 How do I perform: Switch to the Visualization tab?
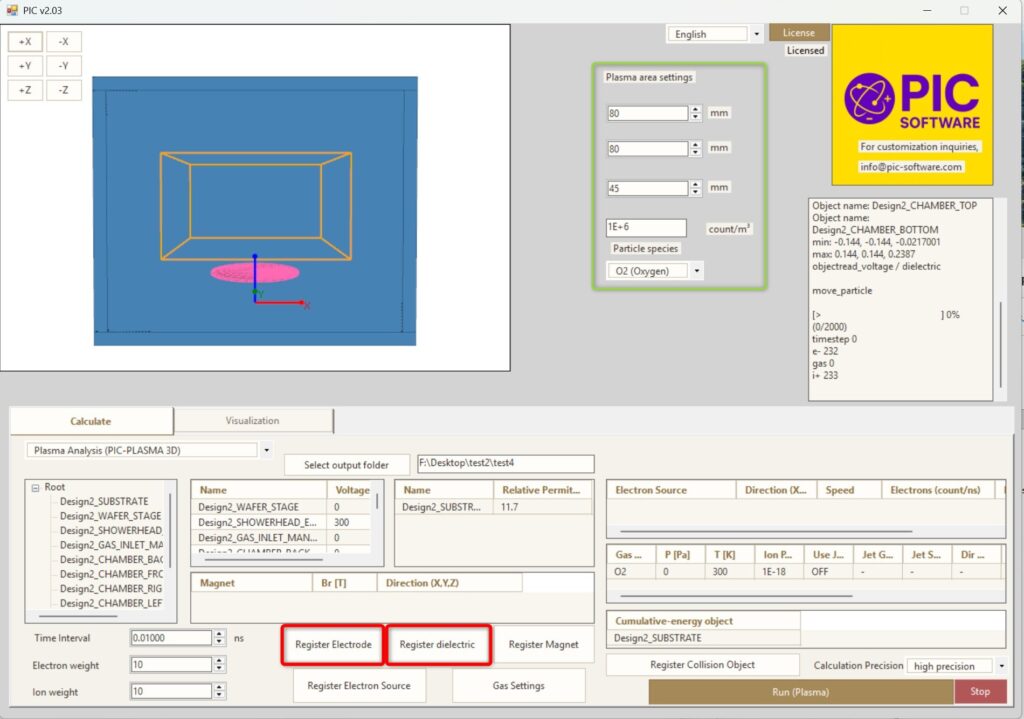(252, 421)
